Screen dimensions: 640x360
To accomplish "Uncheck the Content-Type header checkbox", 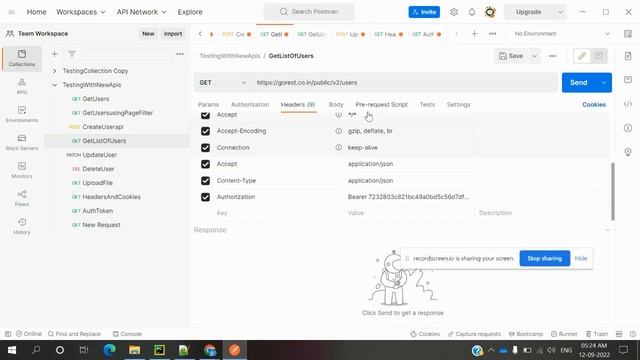I will click(205, 180).
